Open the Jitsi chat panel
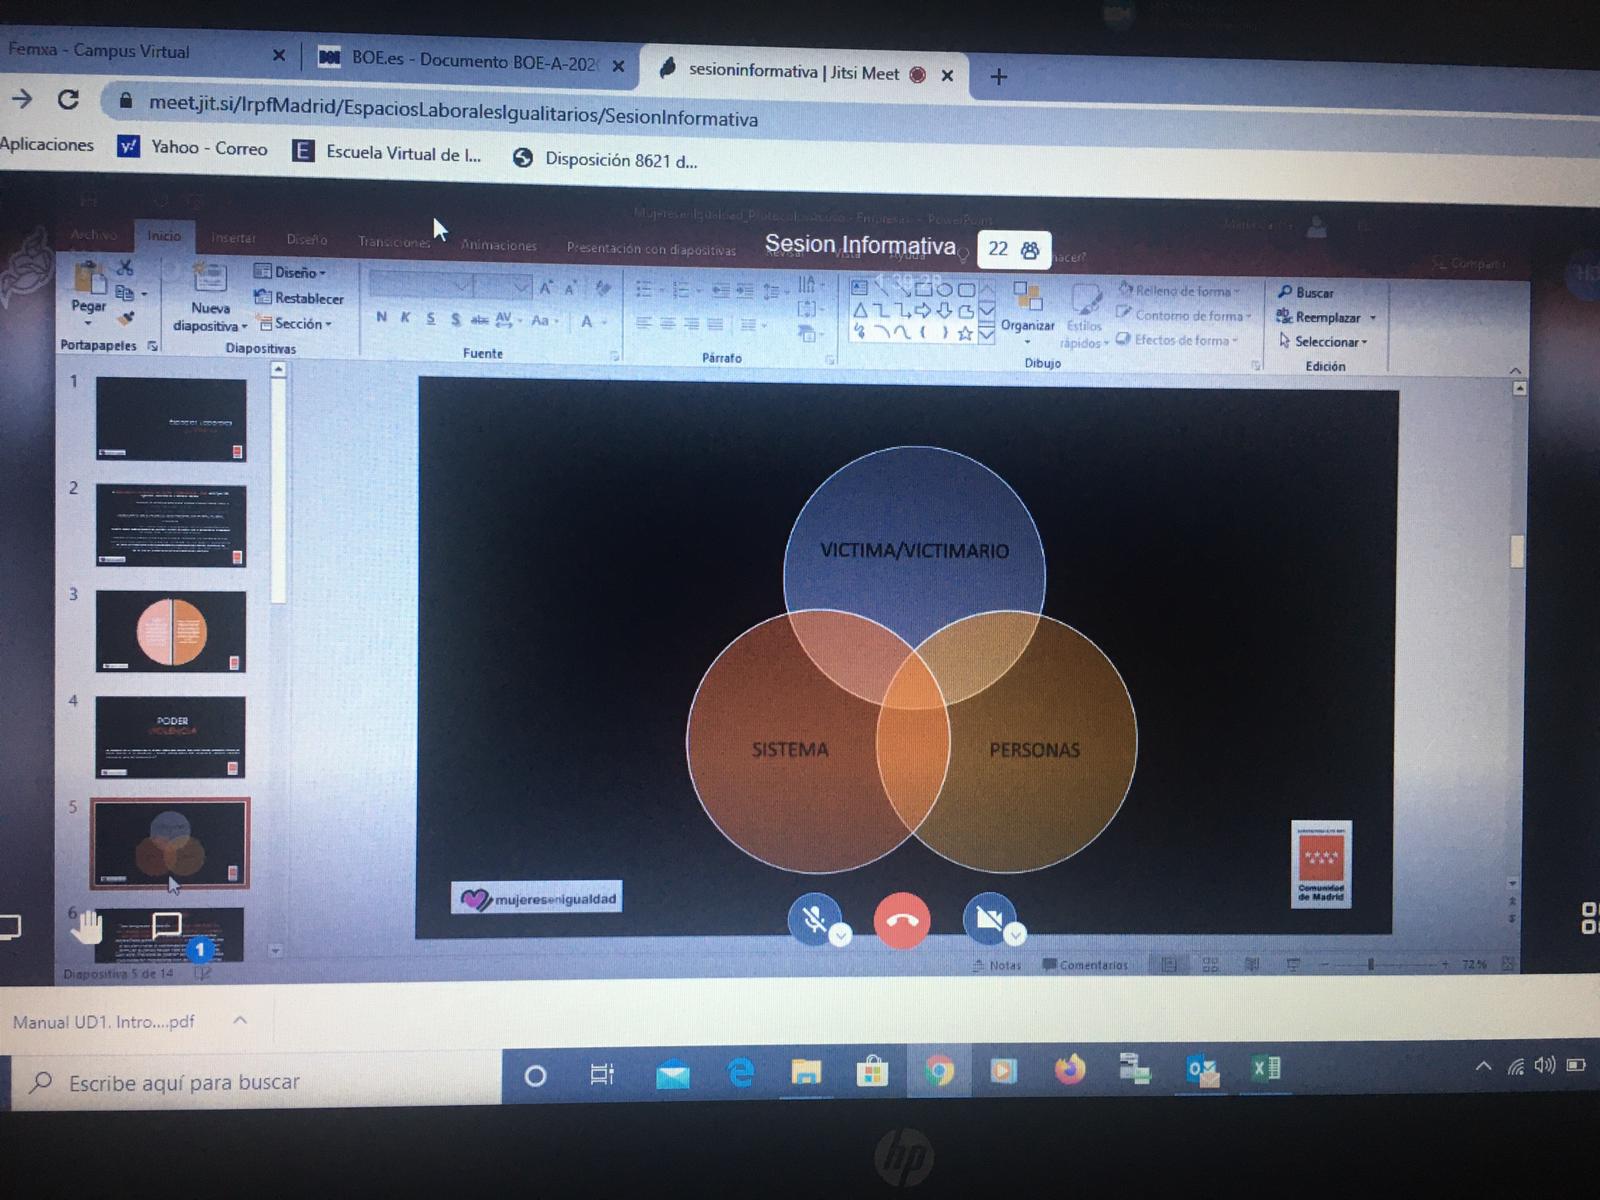The image size is (1600, 1200). coord(166,924)
